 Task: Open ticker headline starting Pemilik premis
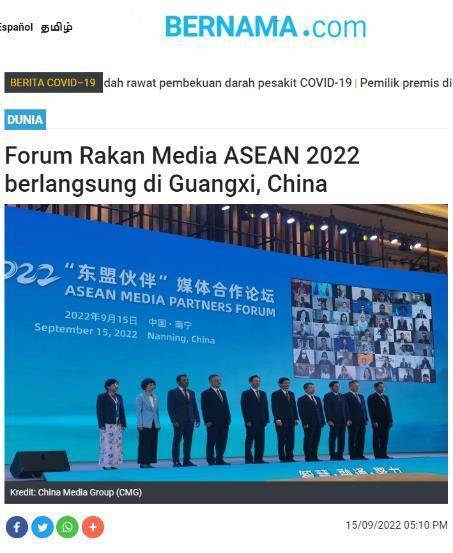(406, 83)
